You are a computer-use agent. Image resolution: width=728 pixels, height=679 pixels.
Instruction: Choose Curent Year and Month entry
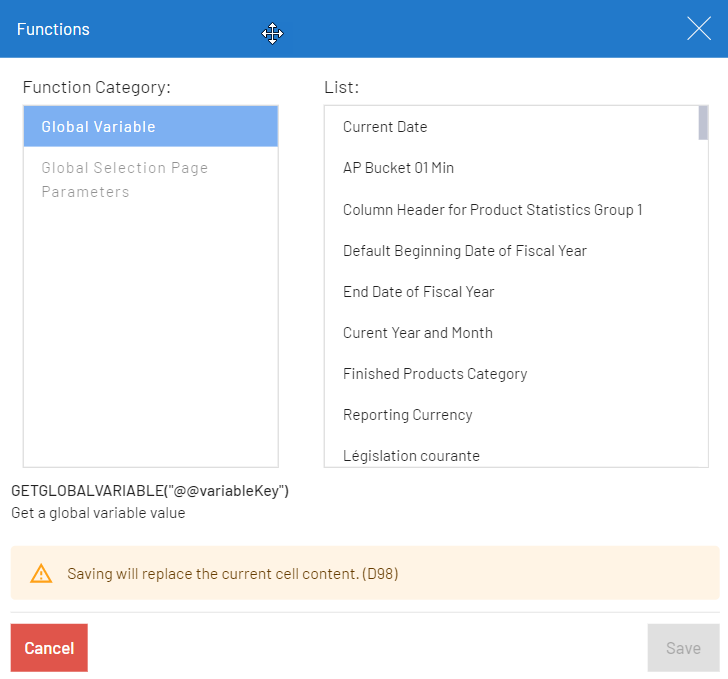pyautogui.click(x=417, y=333)
